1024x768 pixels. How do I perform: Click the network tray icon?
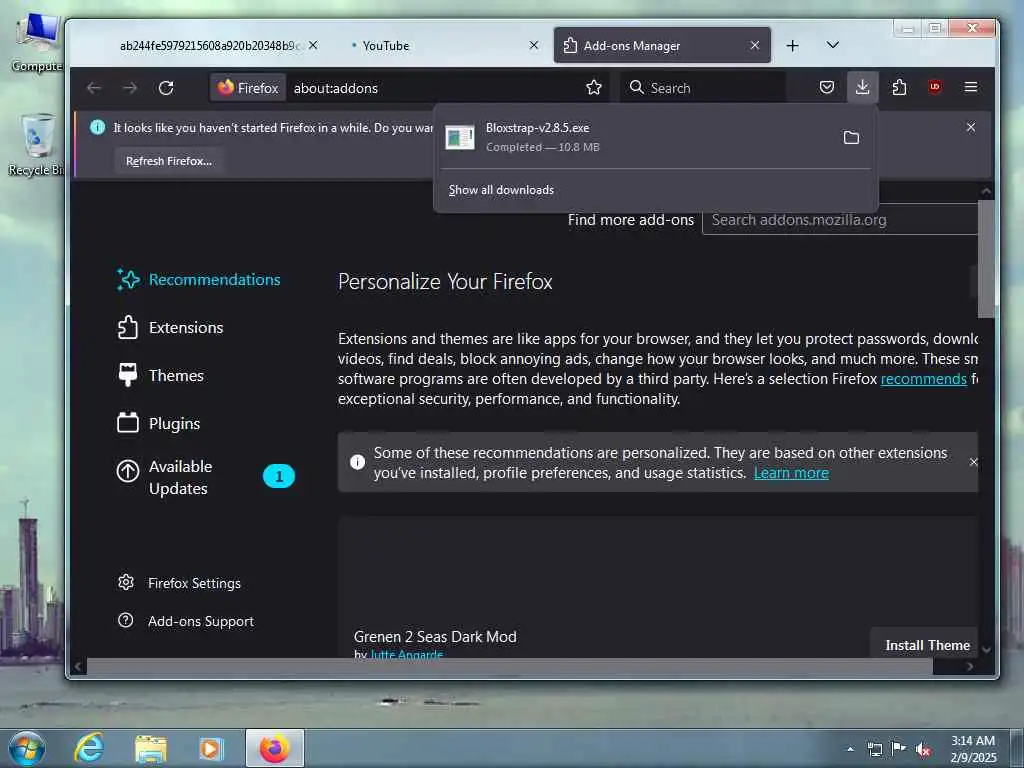pyautogui.click(x=874, y=749)
